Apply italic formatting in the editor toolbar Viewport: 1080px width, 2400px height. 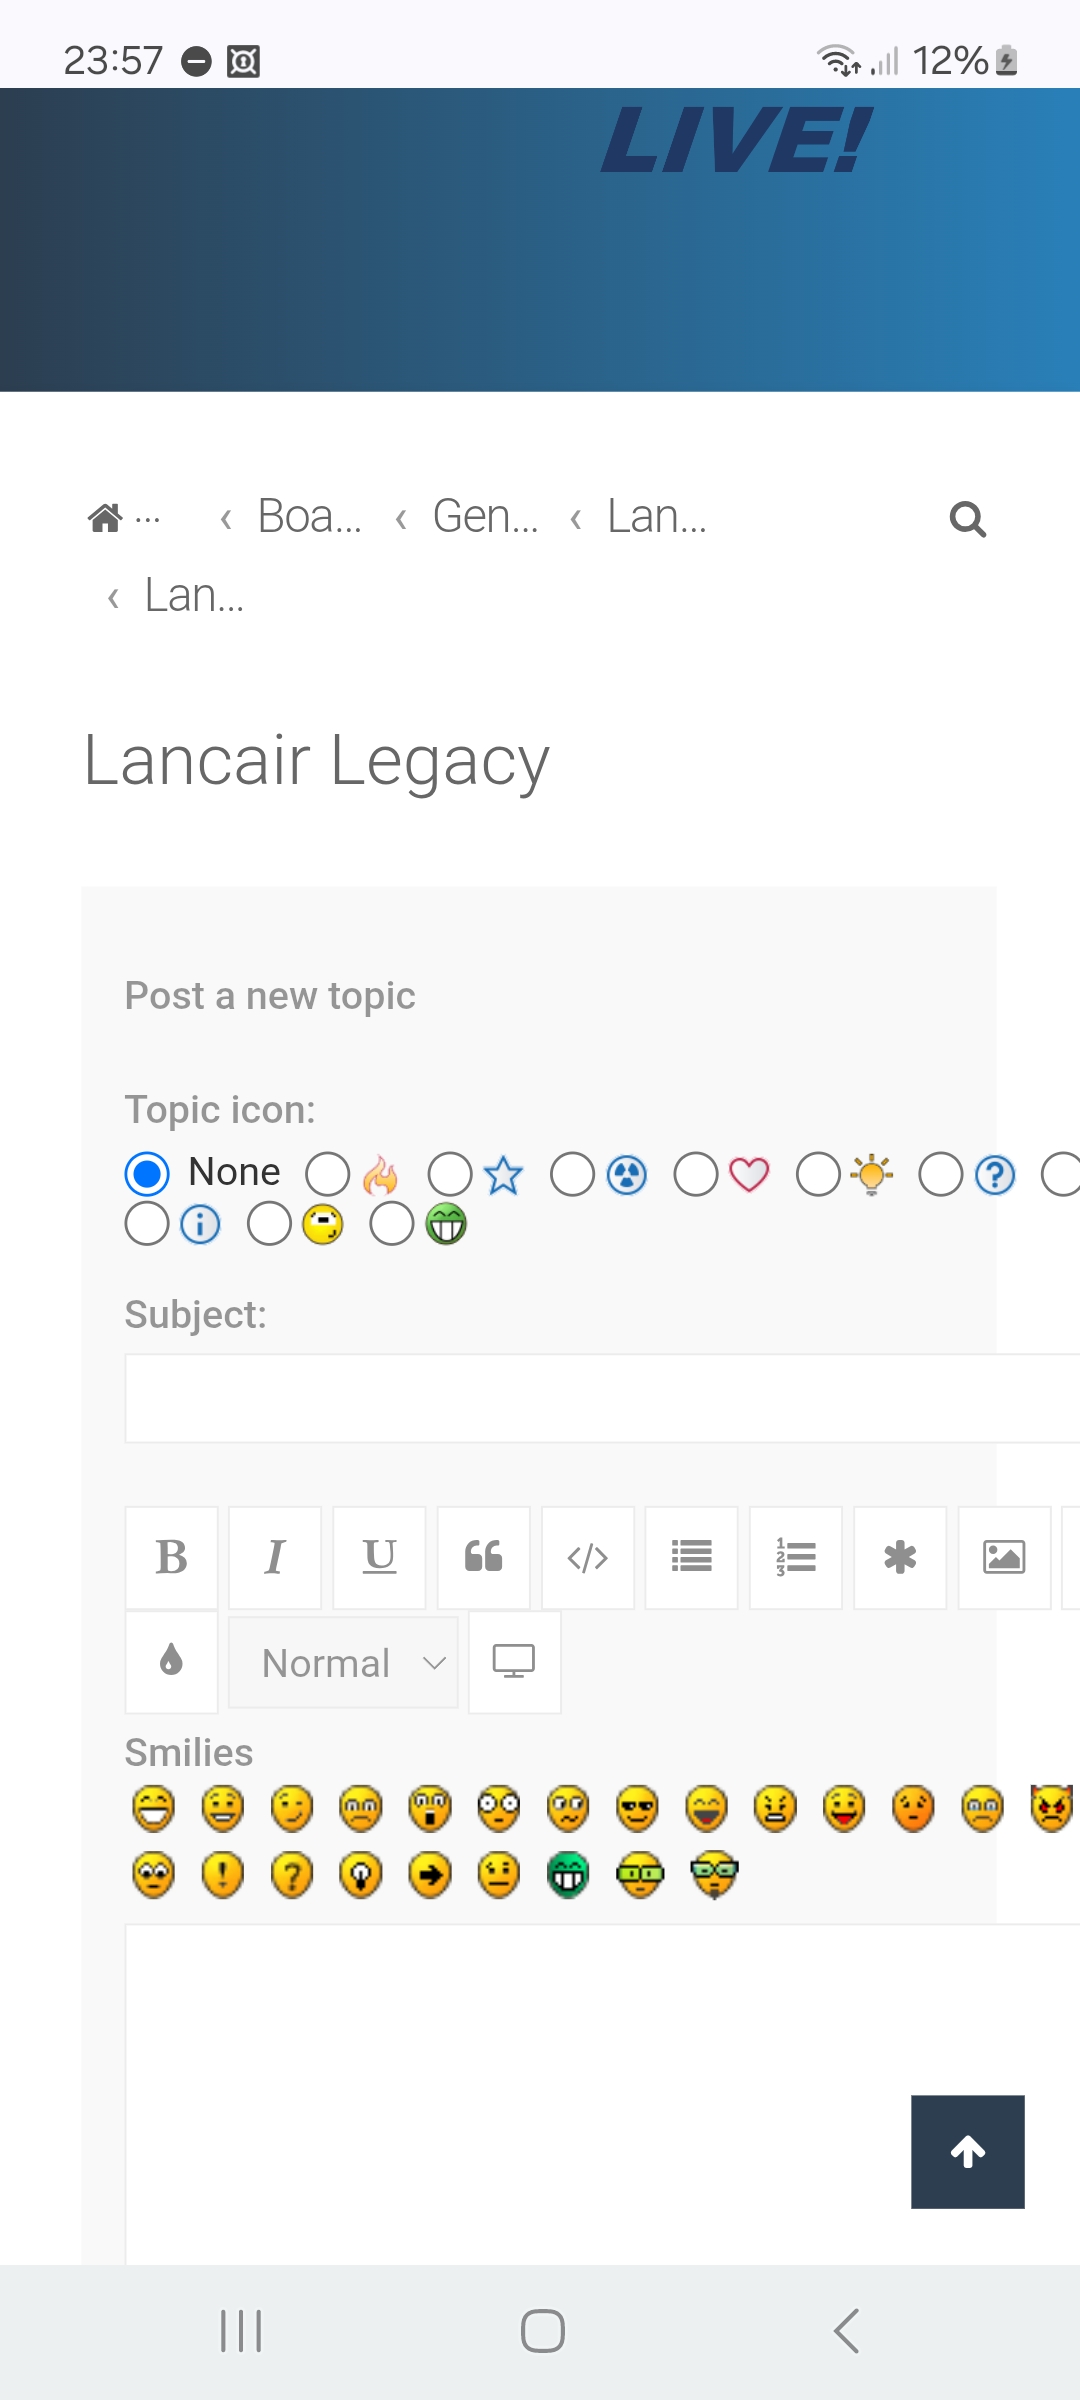pyautogui.click(x=275, y=1557)
